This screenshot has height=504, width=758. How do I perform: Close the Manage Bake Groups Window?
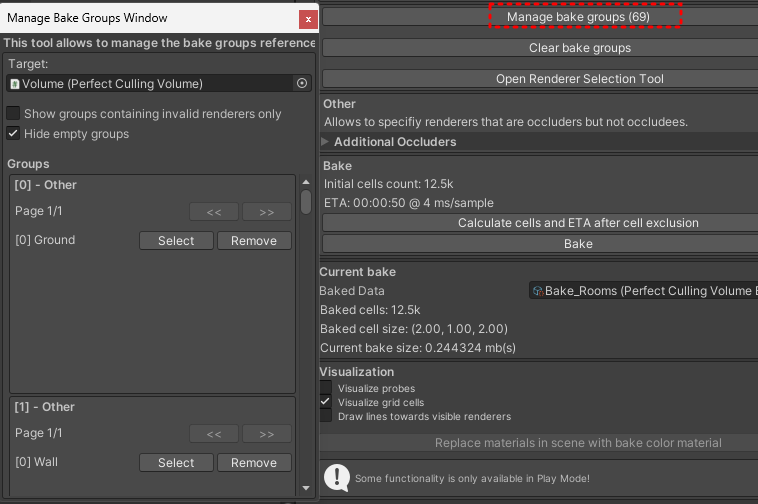[308, 19]
